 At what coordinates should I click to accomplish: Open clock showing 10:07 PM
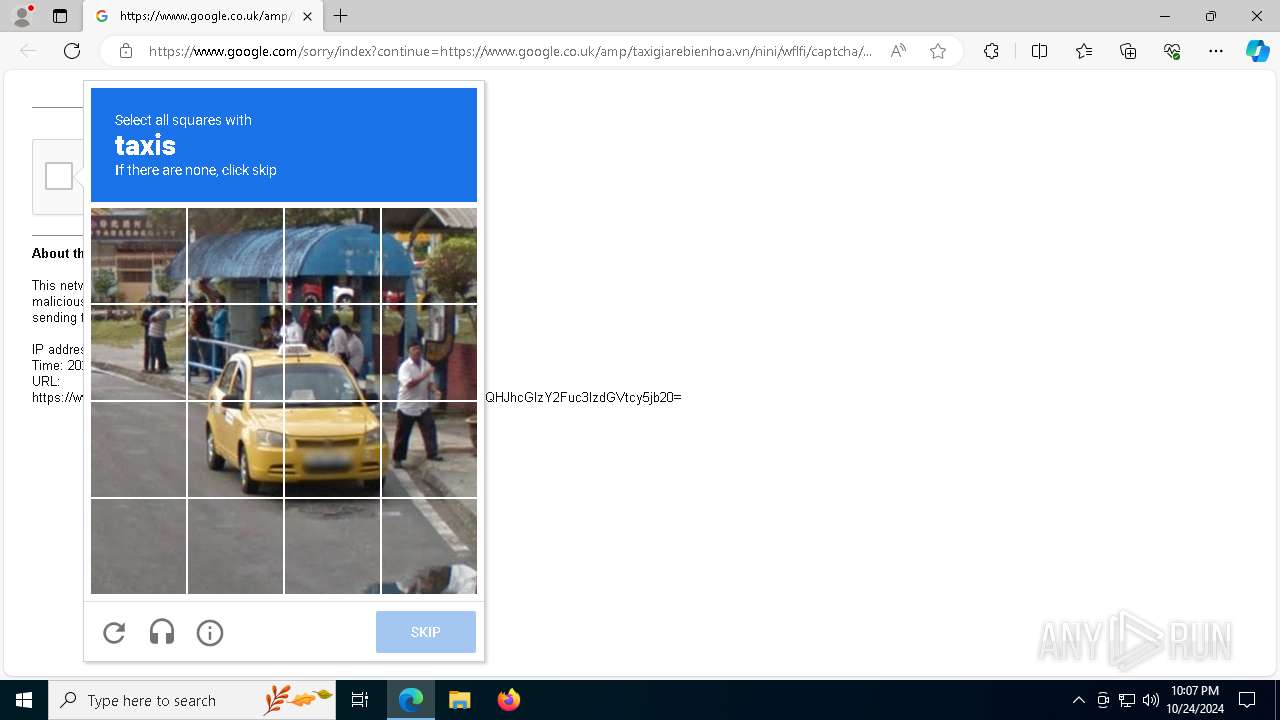tap(1195, 700)
